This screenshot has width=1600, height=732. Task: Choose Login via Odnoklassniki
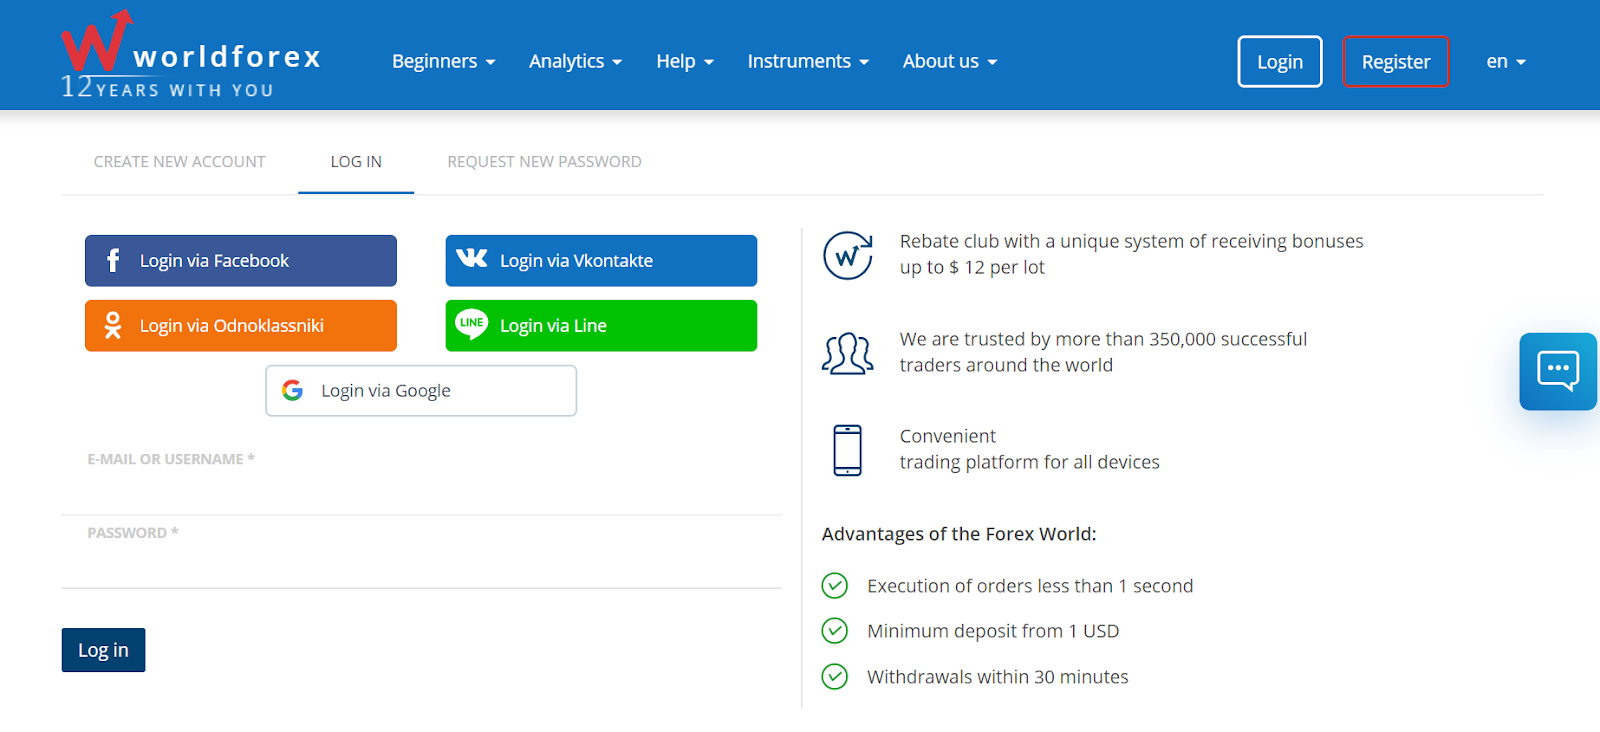[x=241, y=326]
